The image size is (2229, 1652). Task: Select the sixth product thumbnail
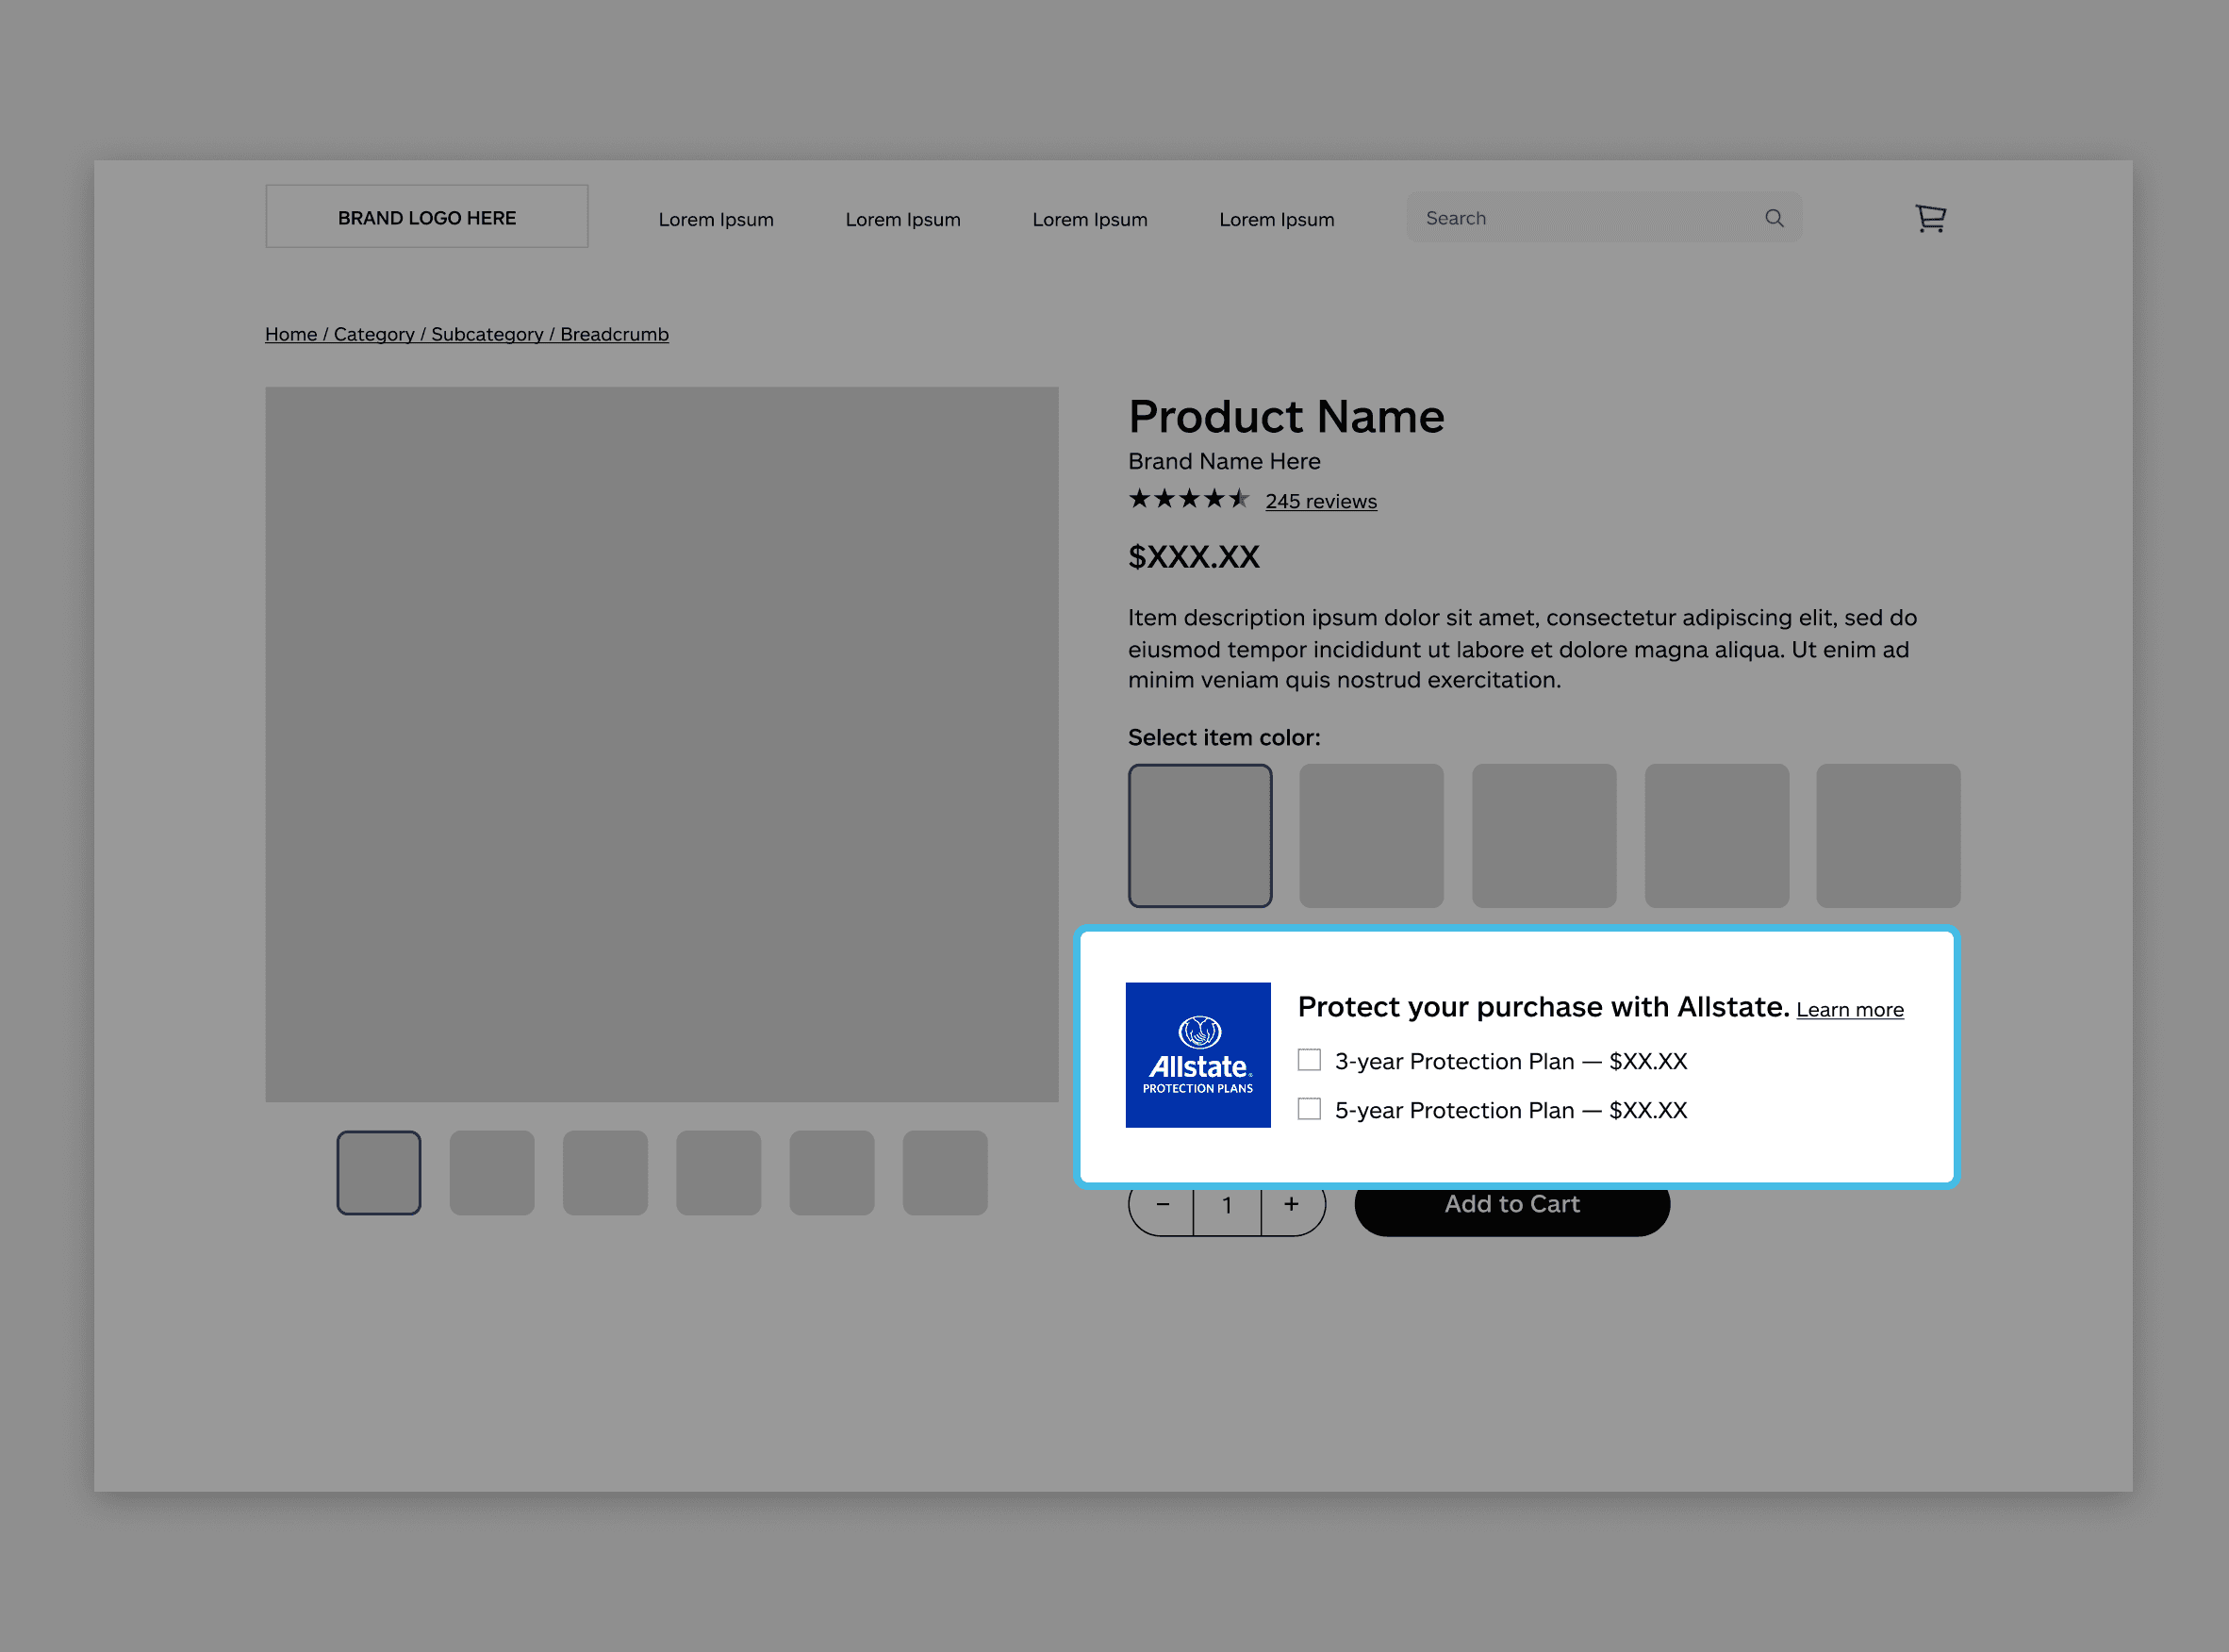pyautogui.click(x=945, y=1173)
